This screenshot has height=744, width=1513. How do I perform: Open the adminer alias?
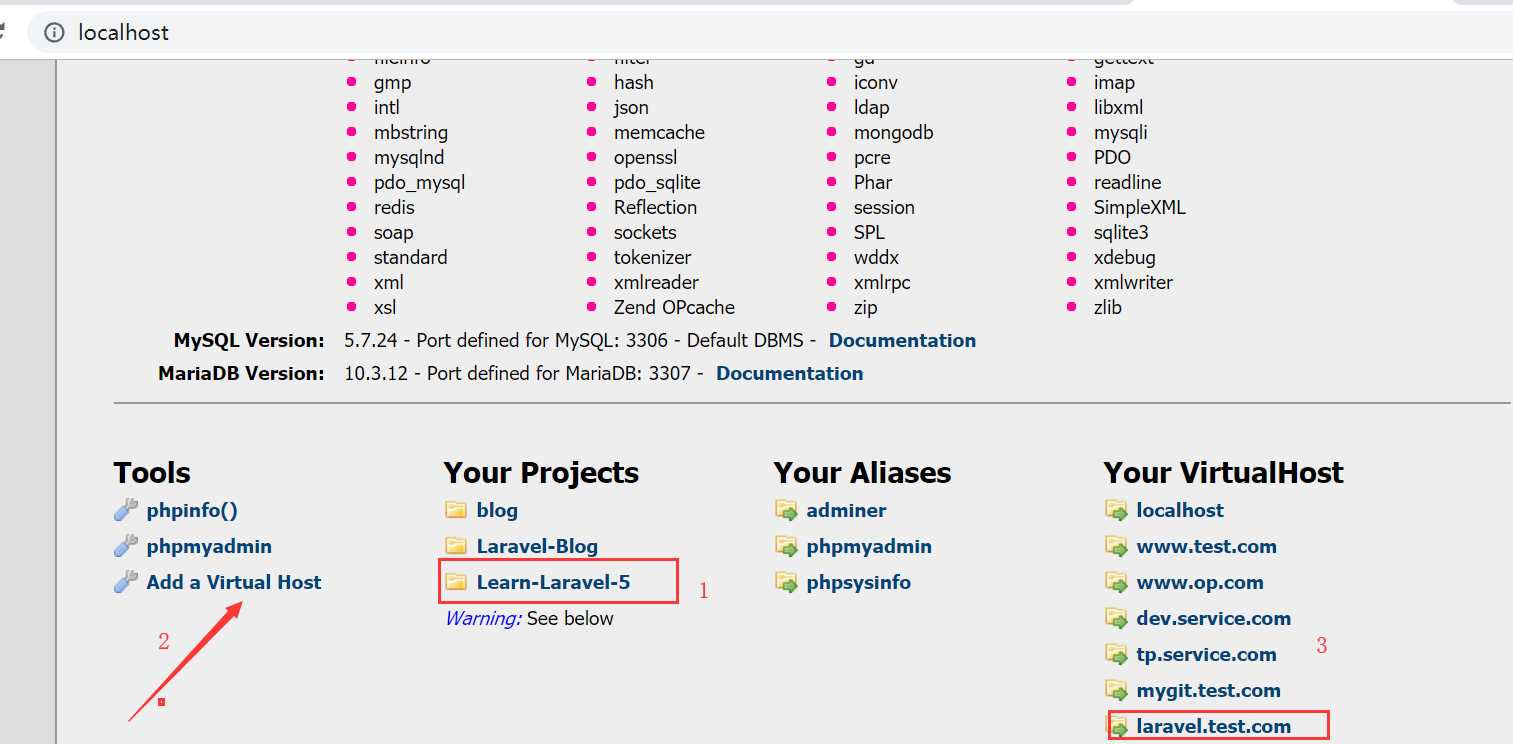tap(846, 510)
